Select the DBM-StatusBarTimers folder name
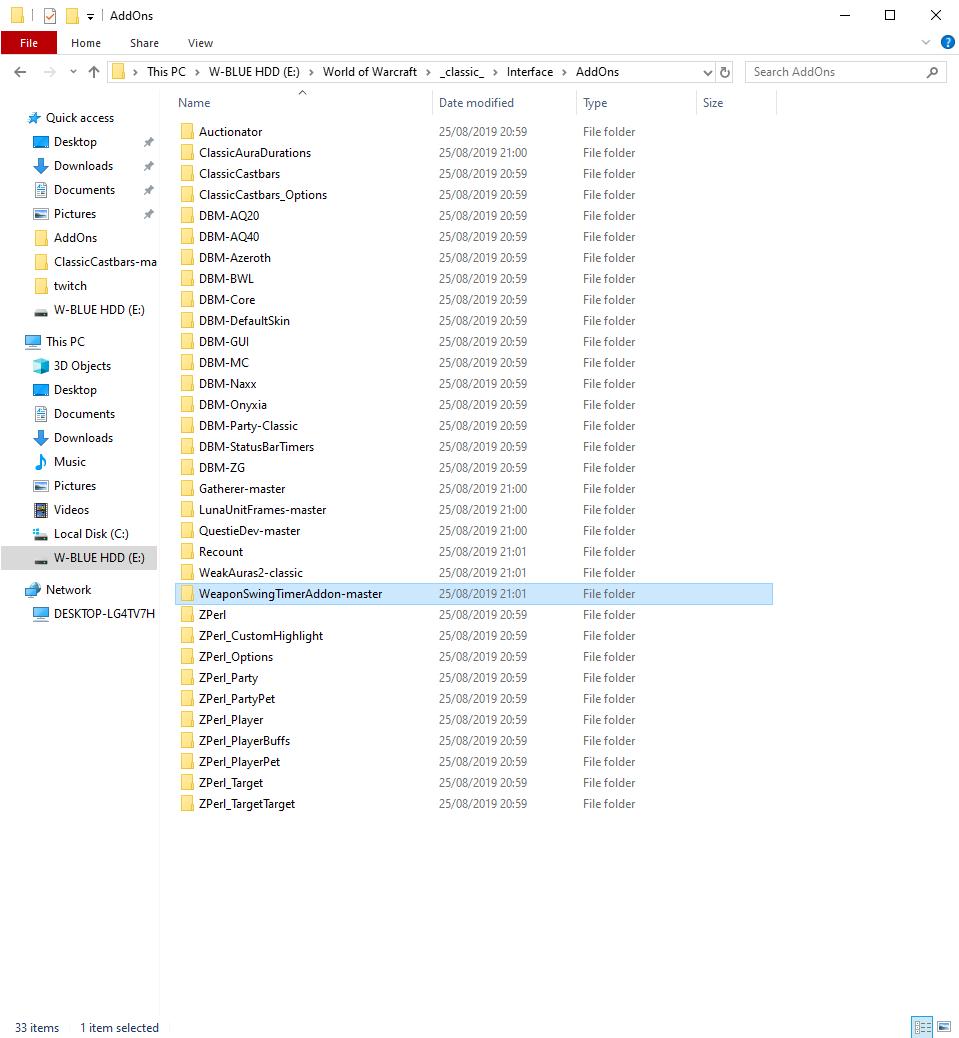Screen dimensions: 959x1038 (x=256, y=447)
